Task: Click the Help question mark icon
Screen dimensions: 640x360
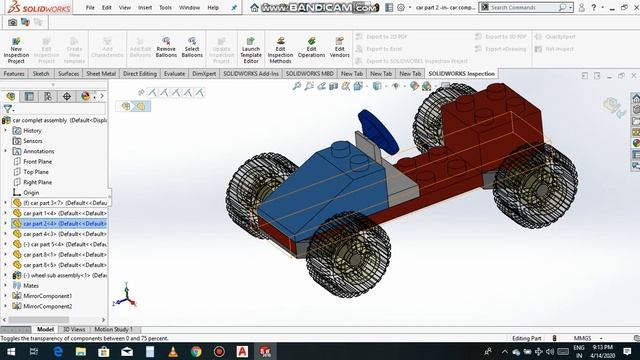Action: pyautogui.click(x=594, y=7)
